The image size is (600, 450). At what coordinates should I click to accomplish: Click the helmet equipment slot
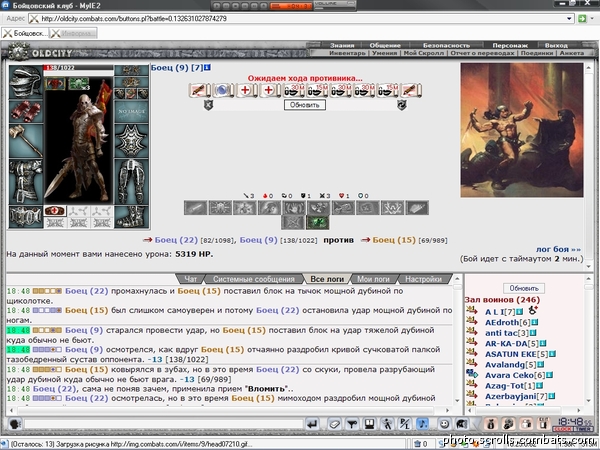point(26,82)
